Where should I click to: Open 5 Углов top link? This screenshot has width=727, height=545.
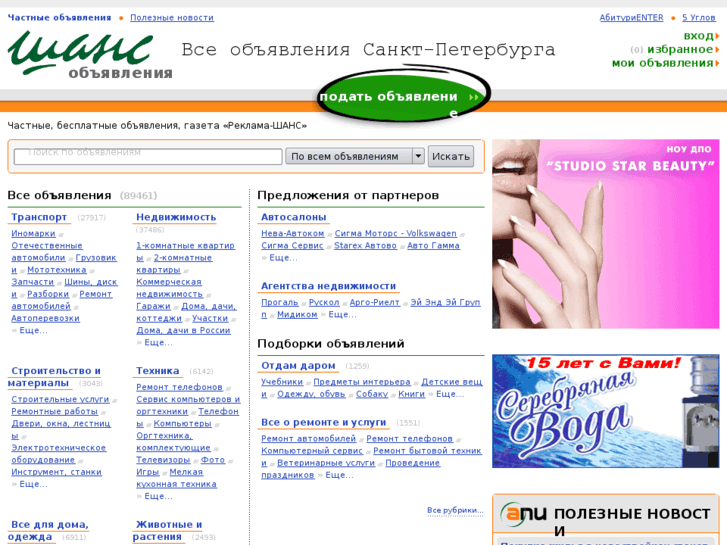pos(698,18)
